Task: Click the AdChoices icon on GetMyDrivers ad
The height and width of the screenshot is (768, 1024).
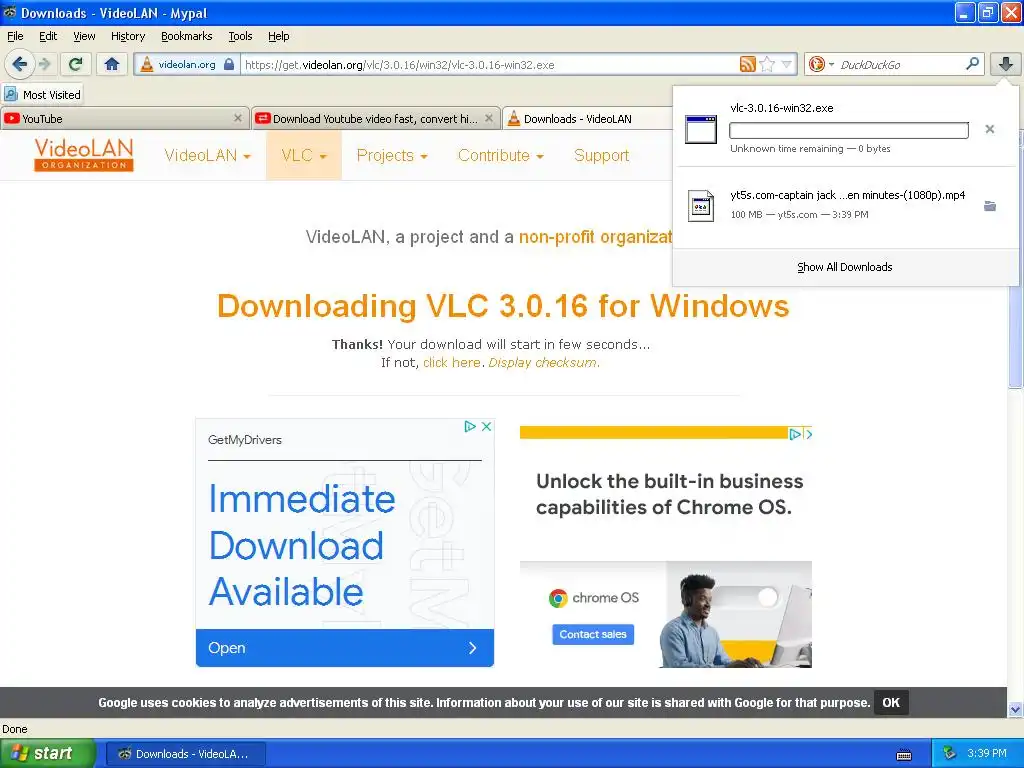Action: 470,426
